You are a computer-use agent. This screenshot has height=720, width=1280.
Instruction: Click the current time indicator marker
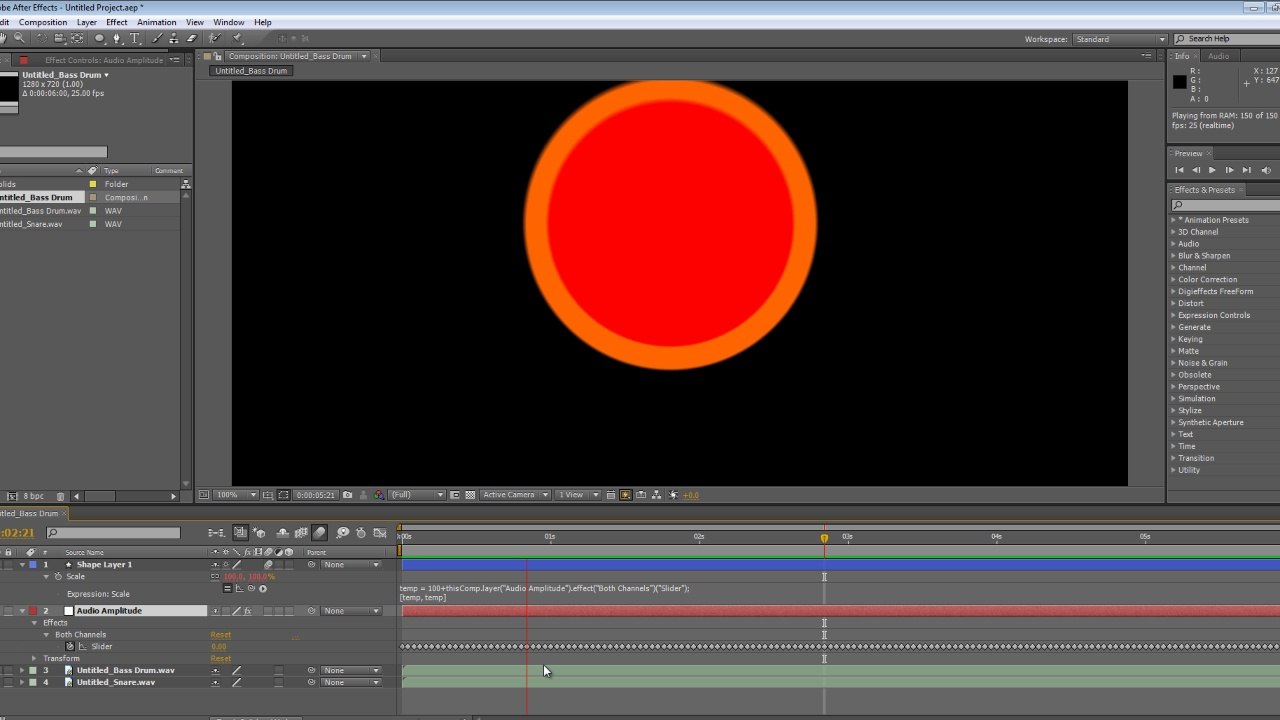[x=824, y=538]
